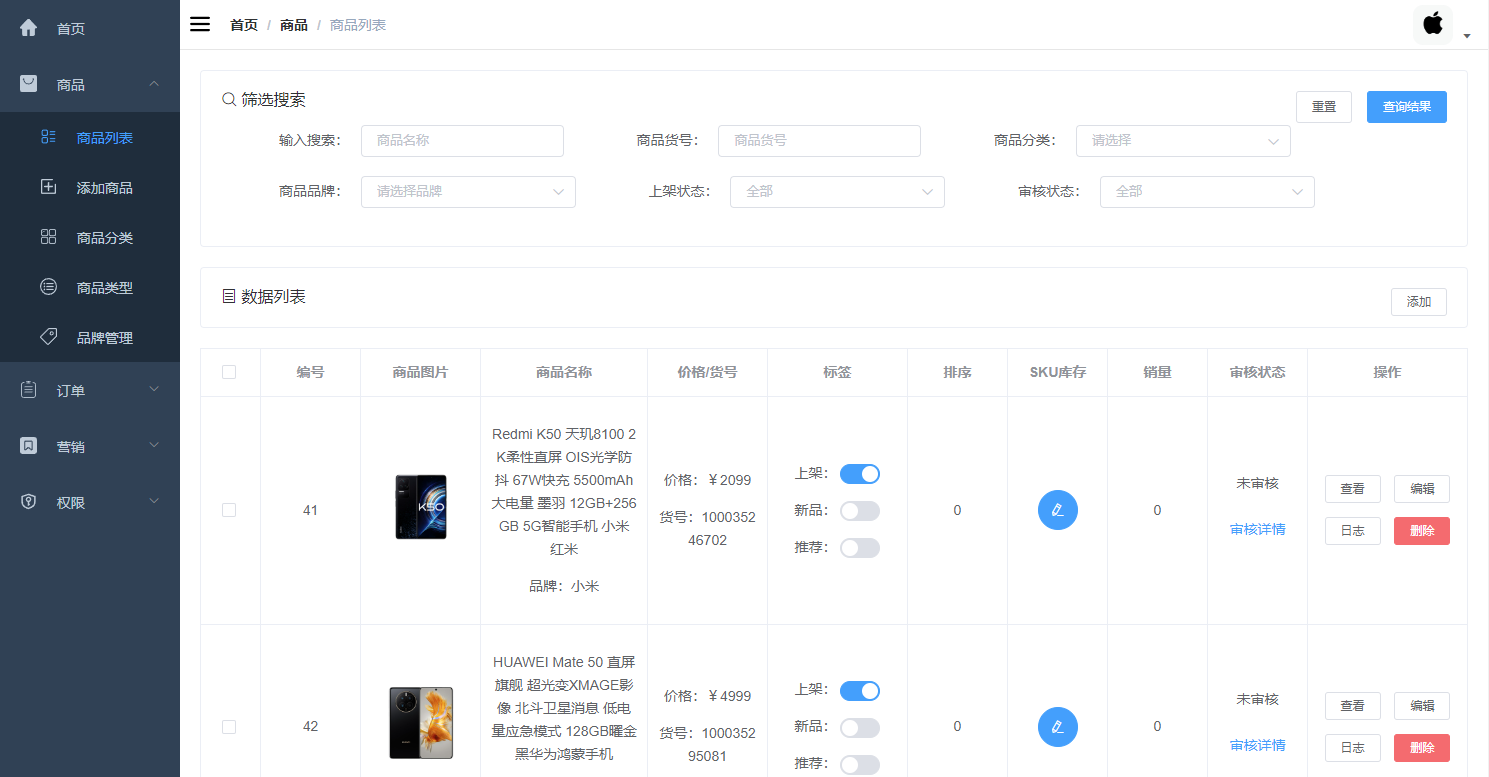1489x777 pixels.
Task: Click the 商品 shopping bag icon
Action: point(29,84)
